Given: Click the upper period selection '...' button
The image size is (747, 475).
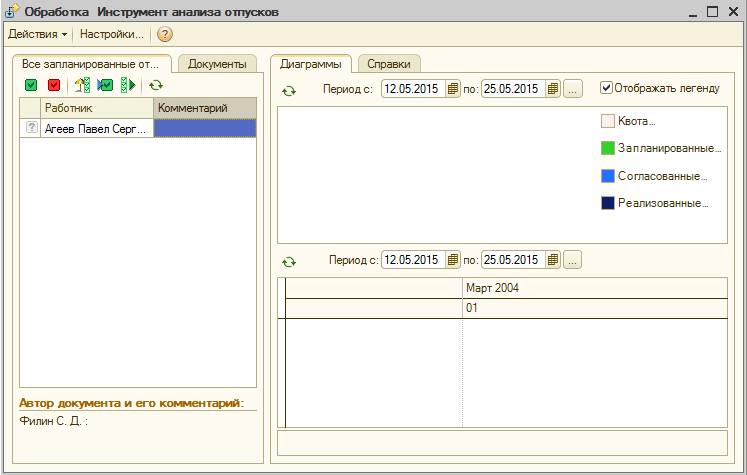Looking at the screenshot, I should click(573, 89).
